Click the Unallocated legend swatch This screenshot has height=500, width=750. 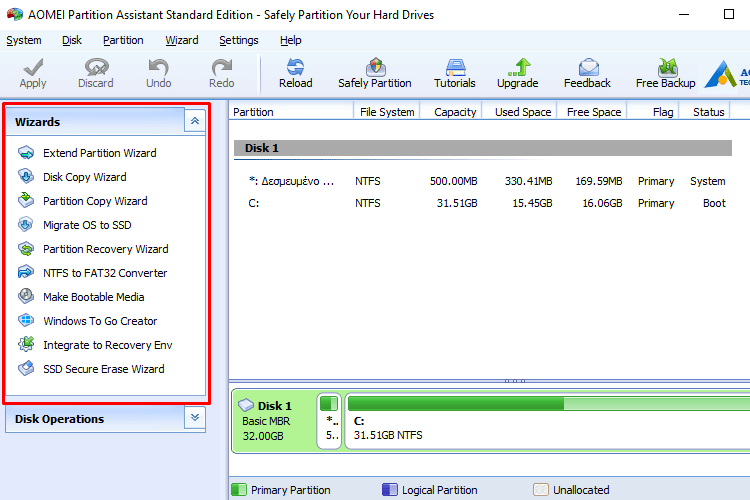[540, 489]
